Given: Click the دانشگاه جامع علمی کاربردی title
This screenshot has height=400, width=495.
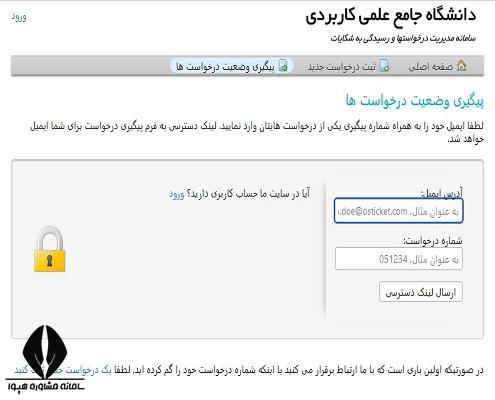Looking at the screenshot, I should click(391, 16).
